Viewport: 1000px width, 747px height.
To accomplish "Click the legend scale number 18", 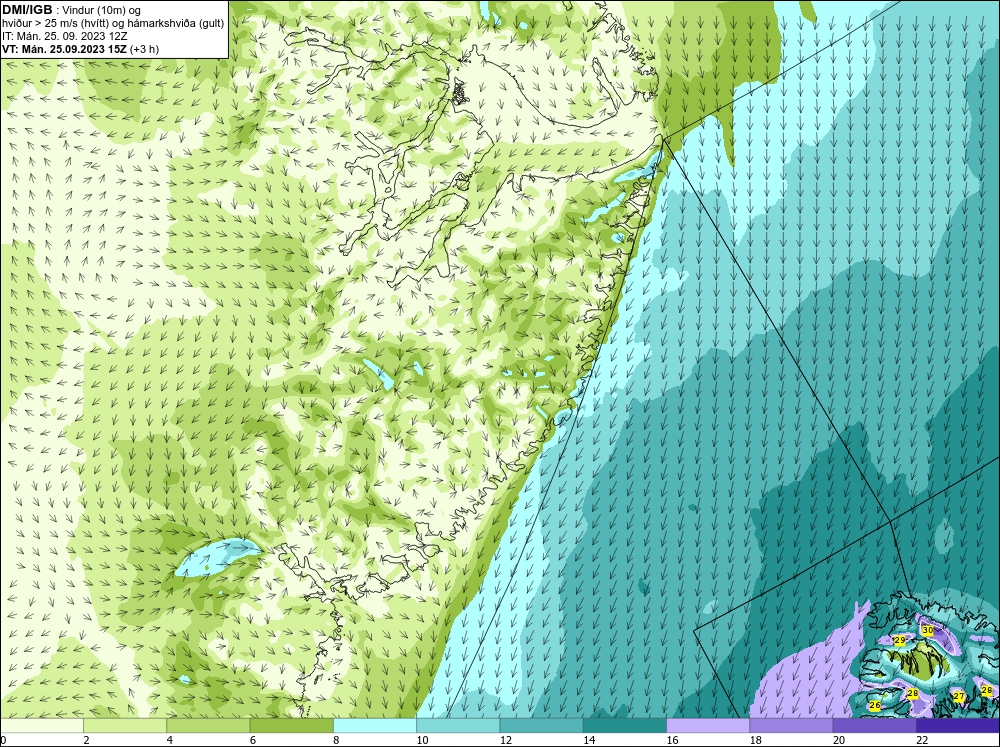I will (755, 740).
